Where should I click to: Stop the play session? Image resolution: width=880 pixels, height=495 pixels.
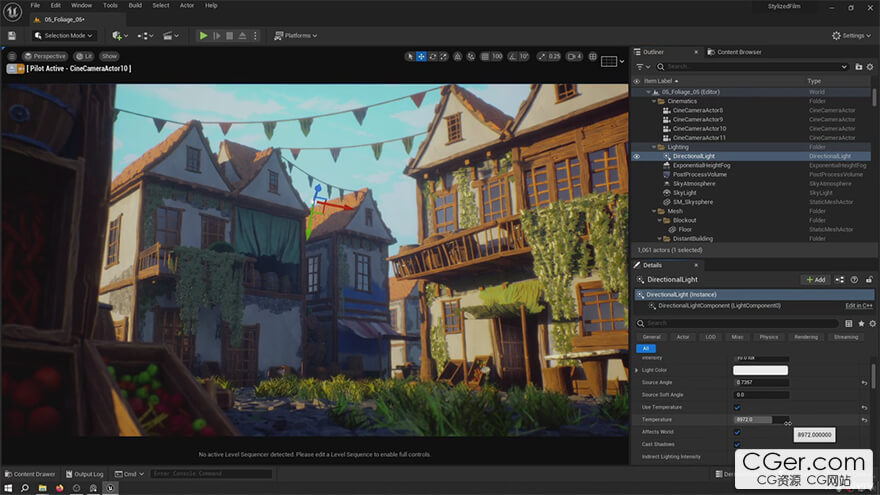230,35
